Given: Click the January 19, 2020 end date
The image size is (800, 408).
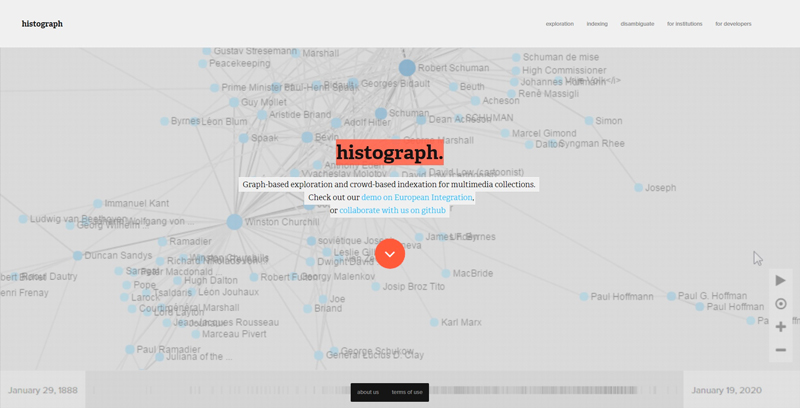Looking at the screenshot, I should point(727,390).
